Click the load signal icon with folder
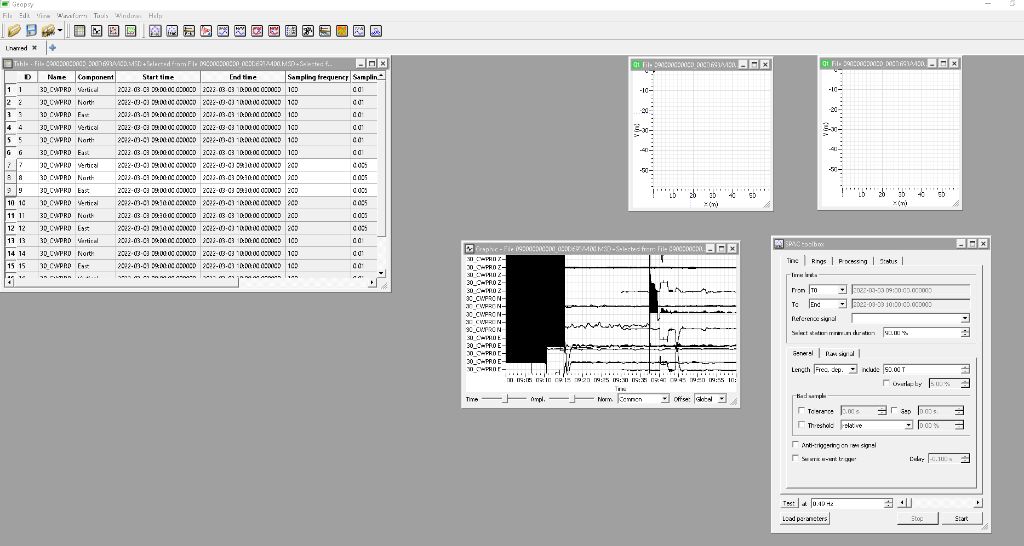 (x=48, y=31)
